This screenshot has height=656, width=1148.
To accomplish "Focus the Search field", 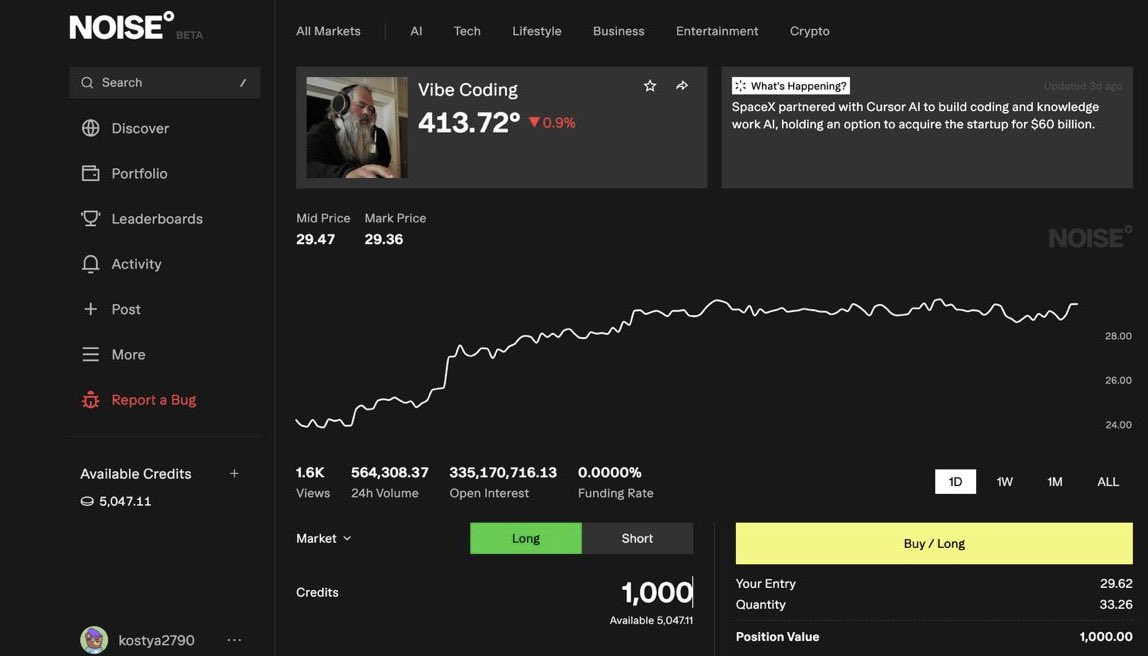I will pos(165,83).
